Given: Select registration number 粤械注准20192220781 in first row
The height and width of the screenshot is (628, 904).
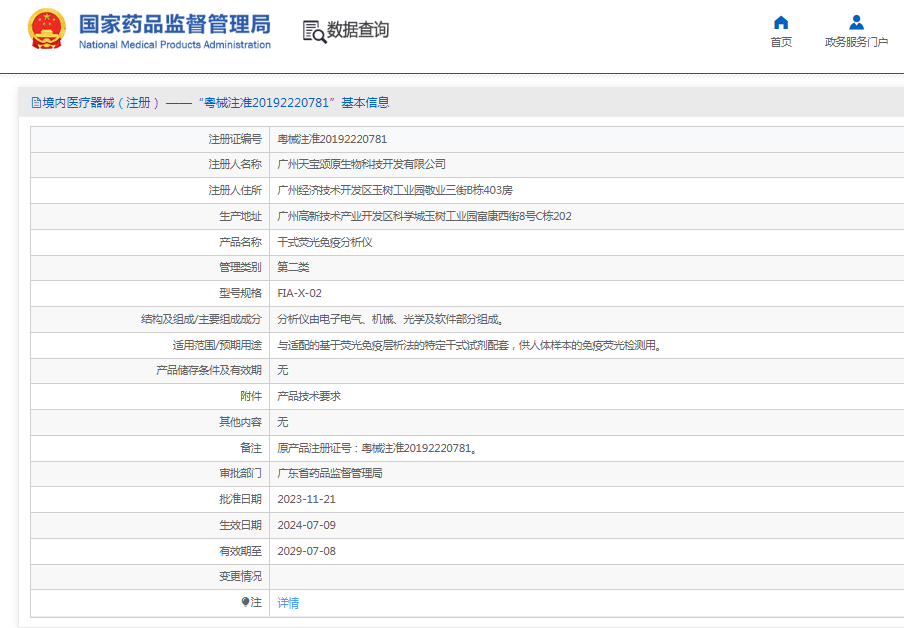Looking at the screenshot, I should [x=332, y=139].
